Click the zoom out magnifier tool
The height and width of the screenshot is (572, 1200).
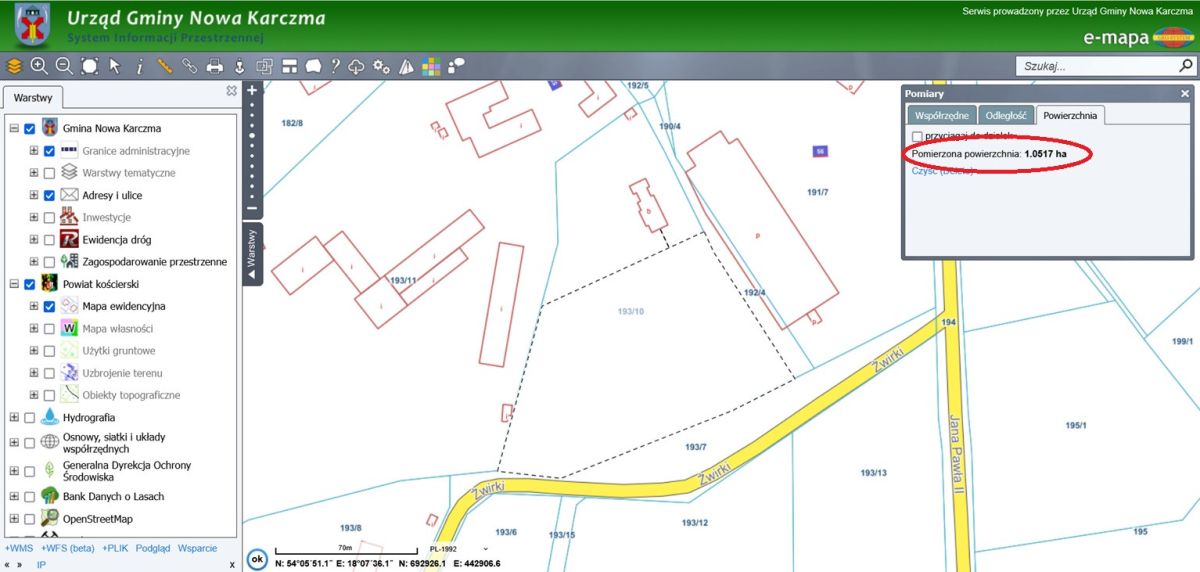pyautogui.click(x=64, y=66)
